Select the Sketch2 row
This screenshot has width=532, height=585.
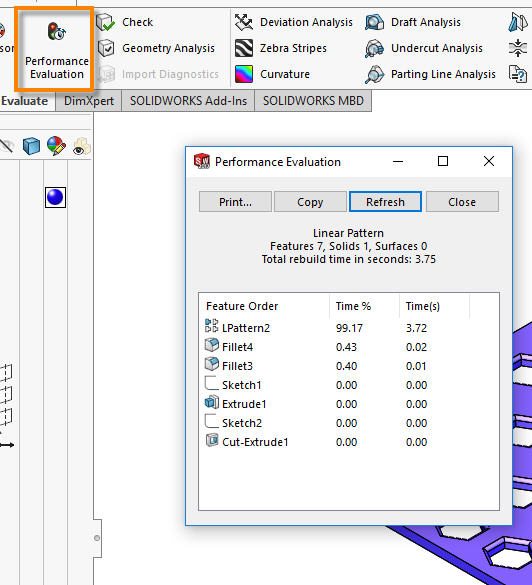click(348, 423)
